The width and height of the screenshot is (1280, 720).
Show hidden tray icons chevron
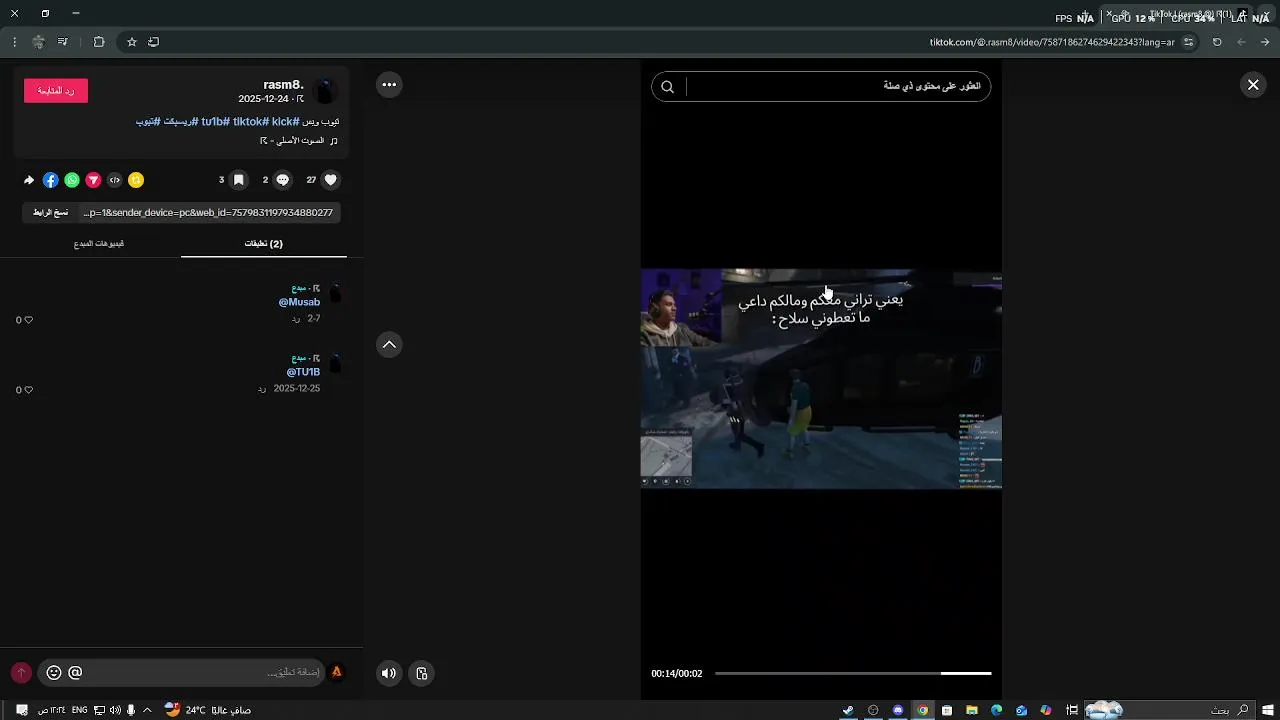pyautogui.click(x=148, y=710)
